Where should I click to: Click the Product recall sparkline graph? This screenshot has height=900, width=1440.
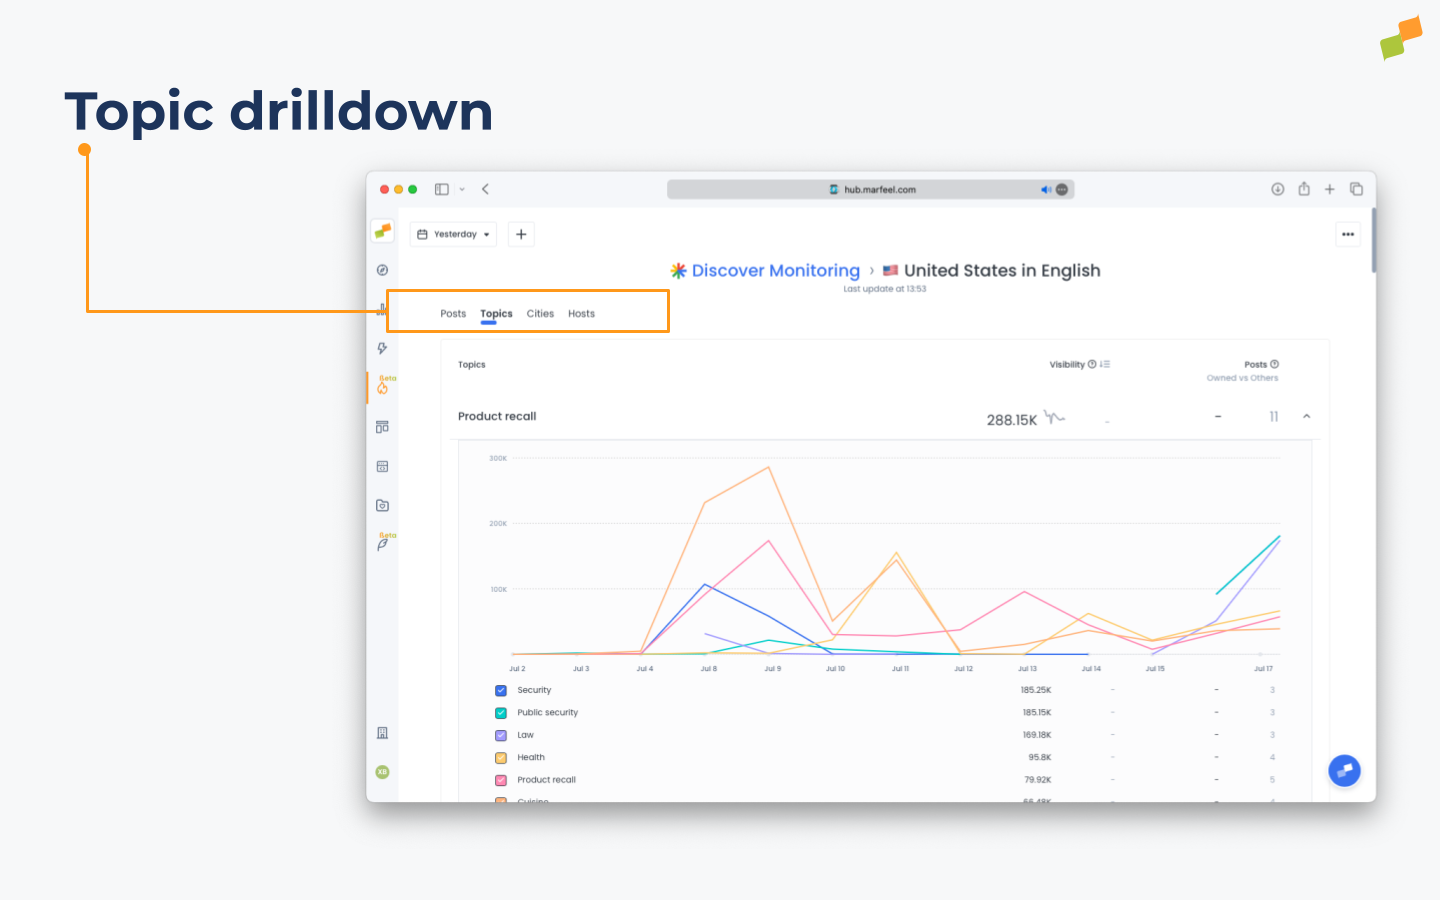[1055, 418]
